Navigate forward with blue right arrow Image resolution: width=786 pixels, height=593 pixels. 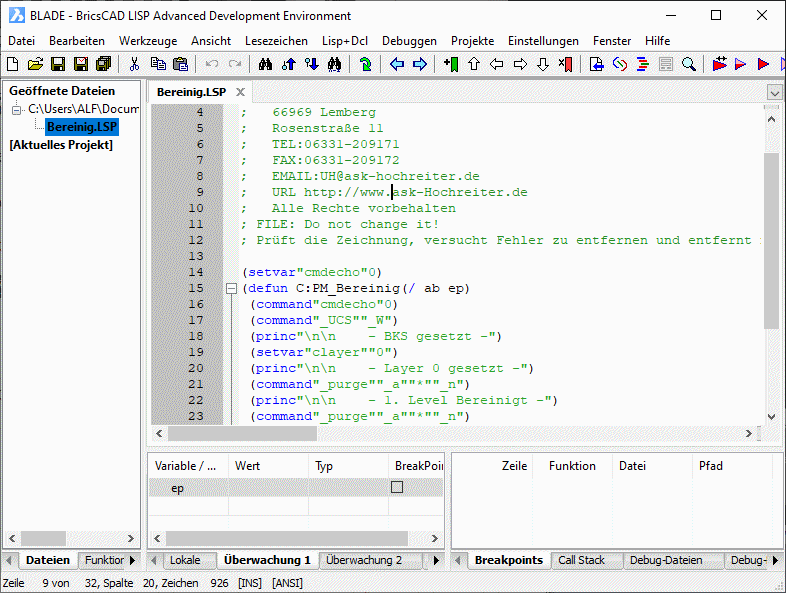click(420, 64)
